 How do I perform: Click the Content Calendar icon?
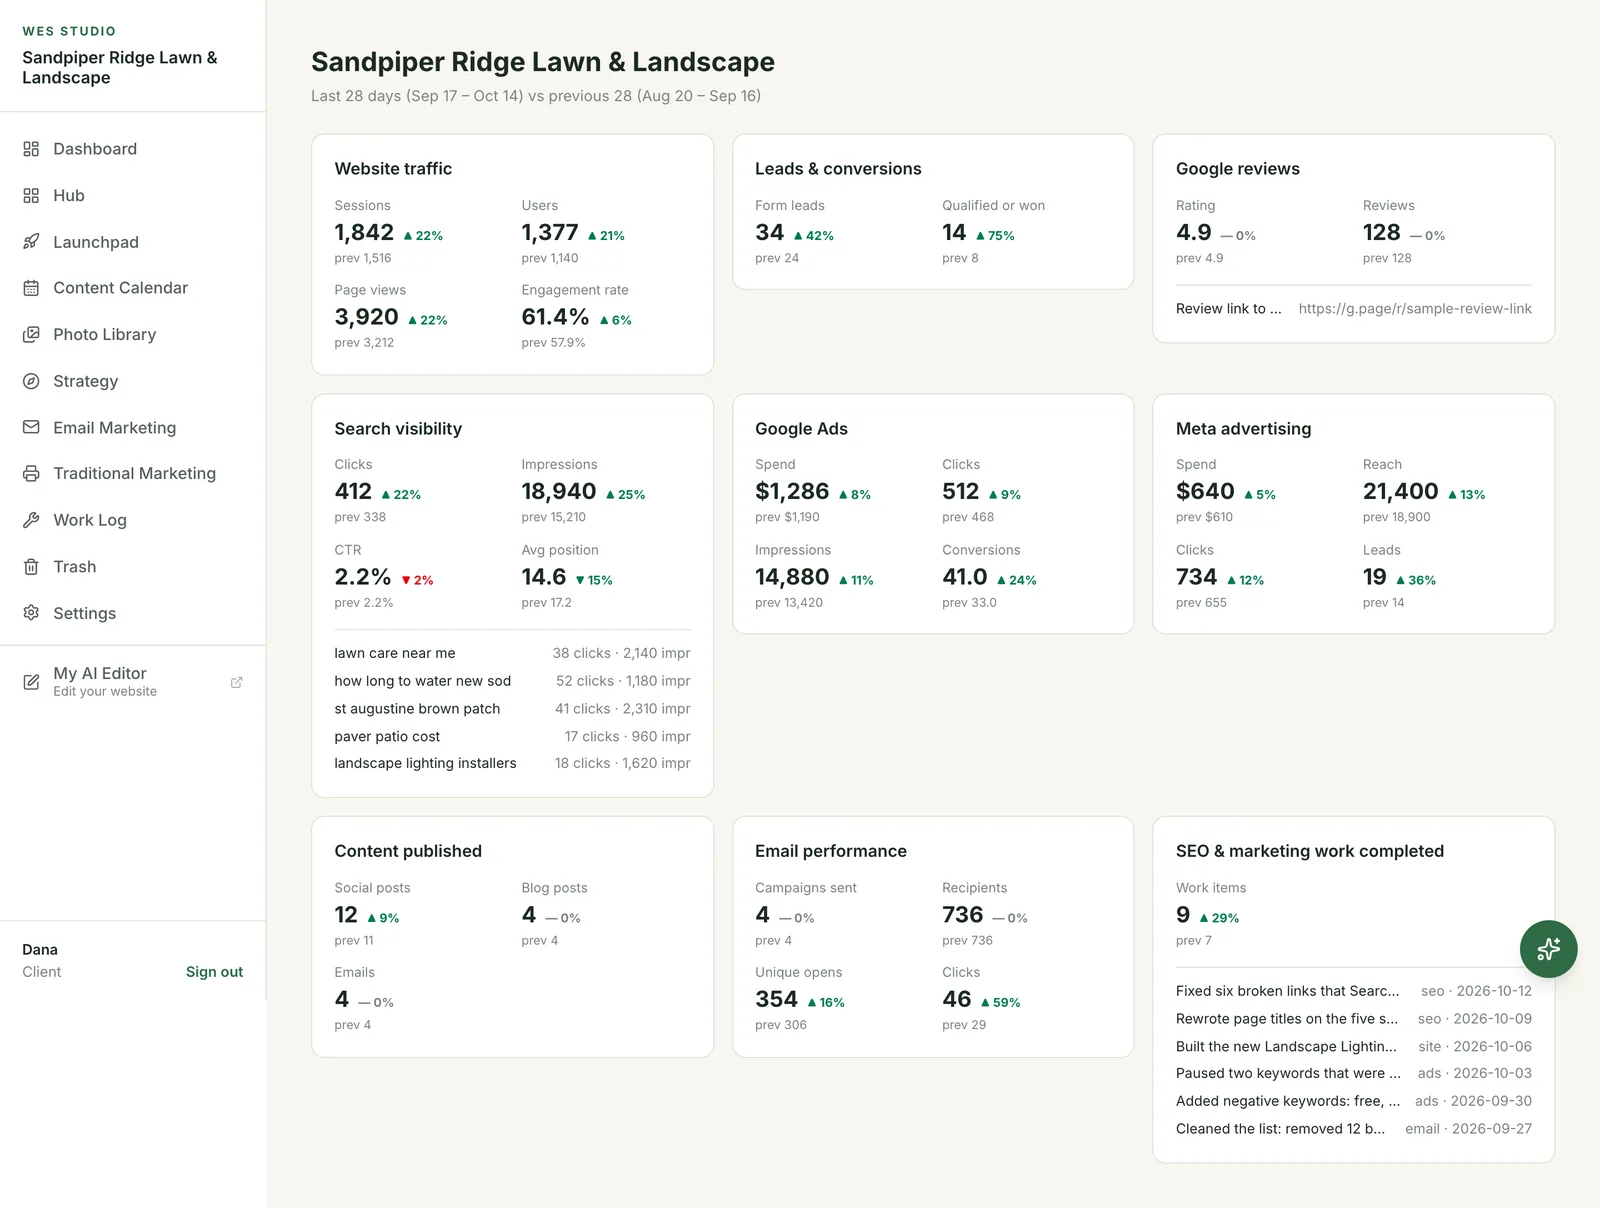[x=31, y=288]
